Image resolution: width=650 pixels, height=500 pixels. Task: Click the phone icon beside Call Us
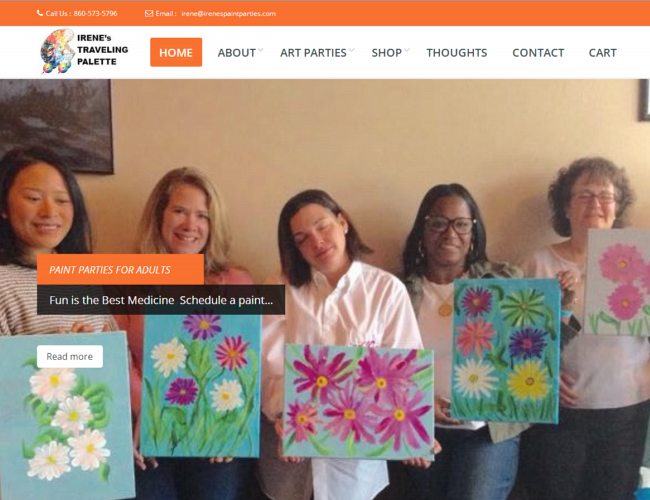pos(40,13)
